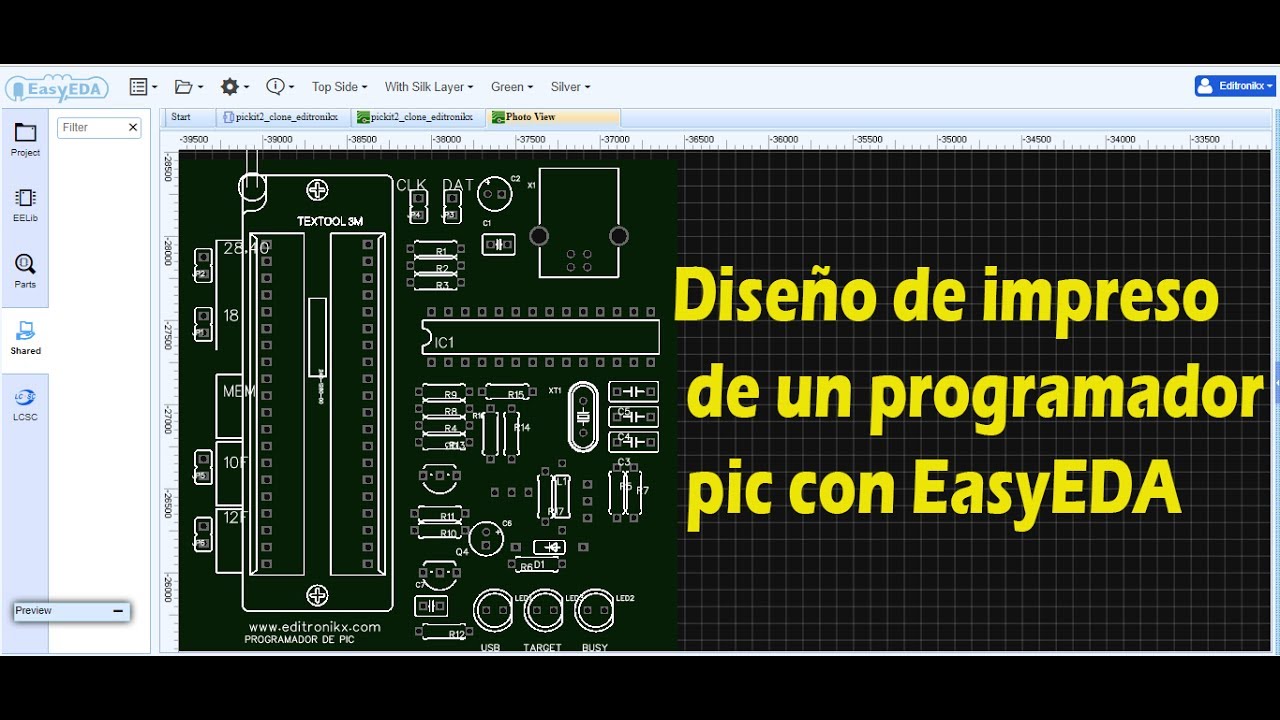Click the XT1 crystal component
Image resolution: width=1280 pixels, height=720 pixels.
pos(583,417)
